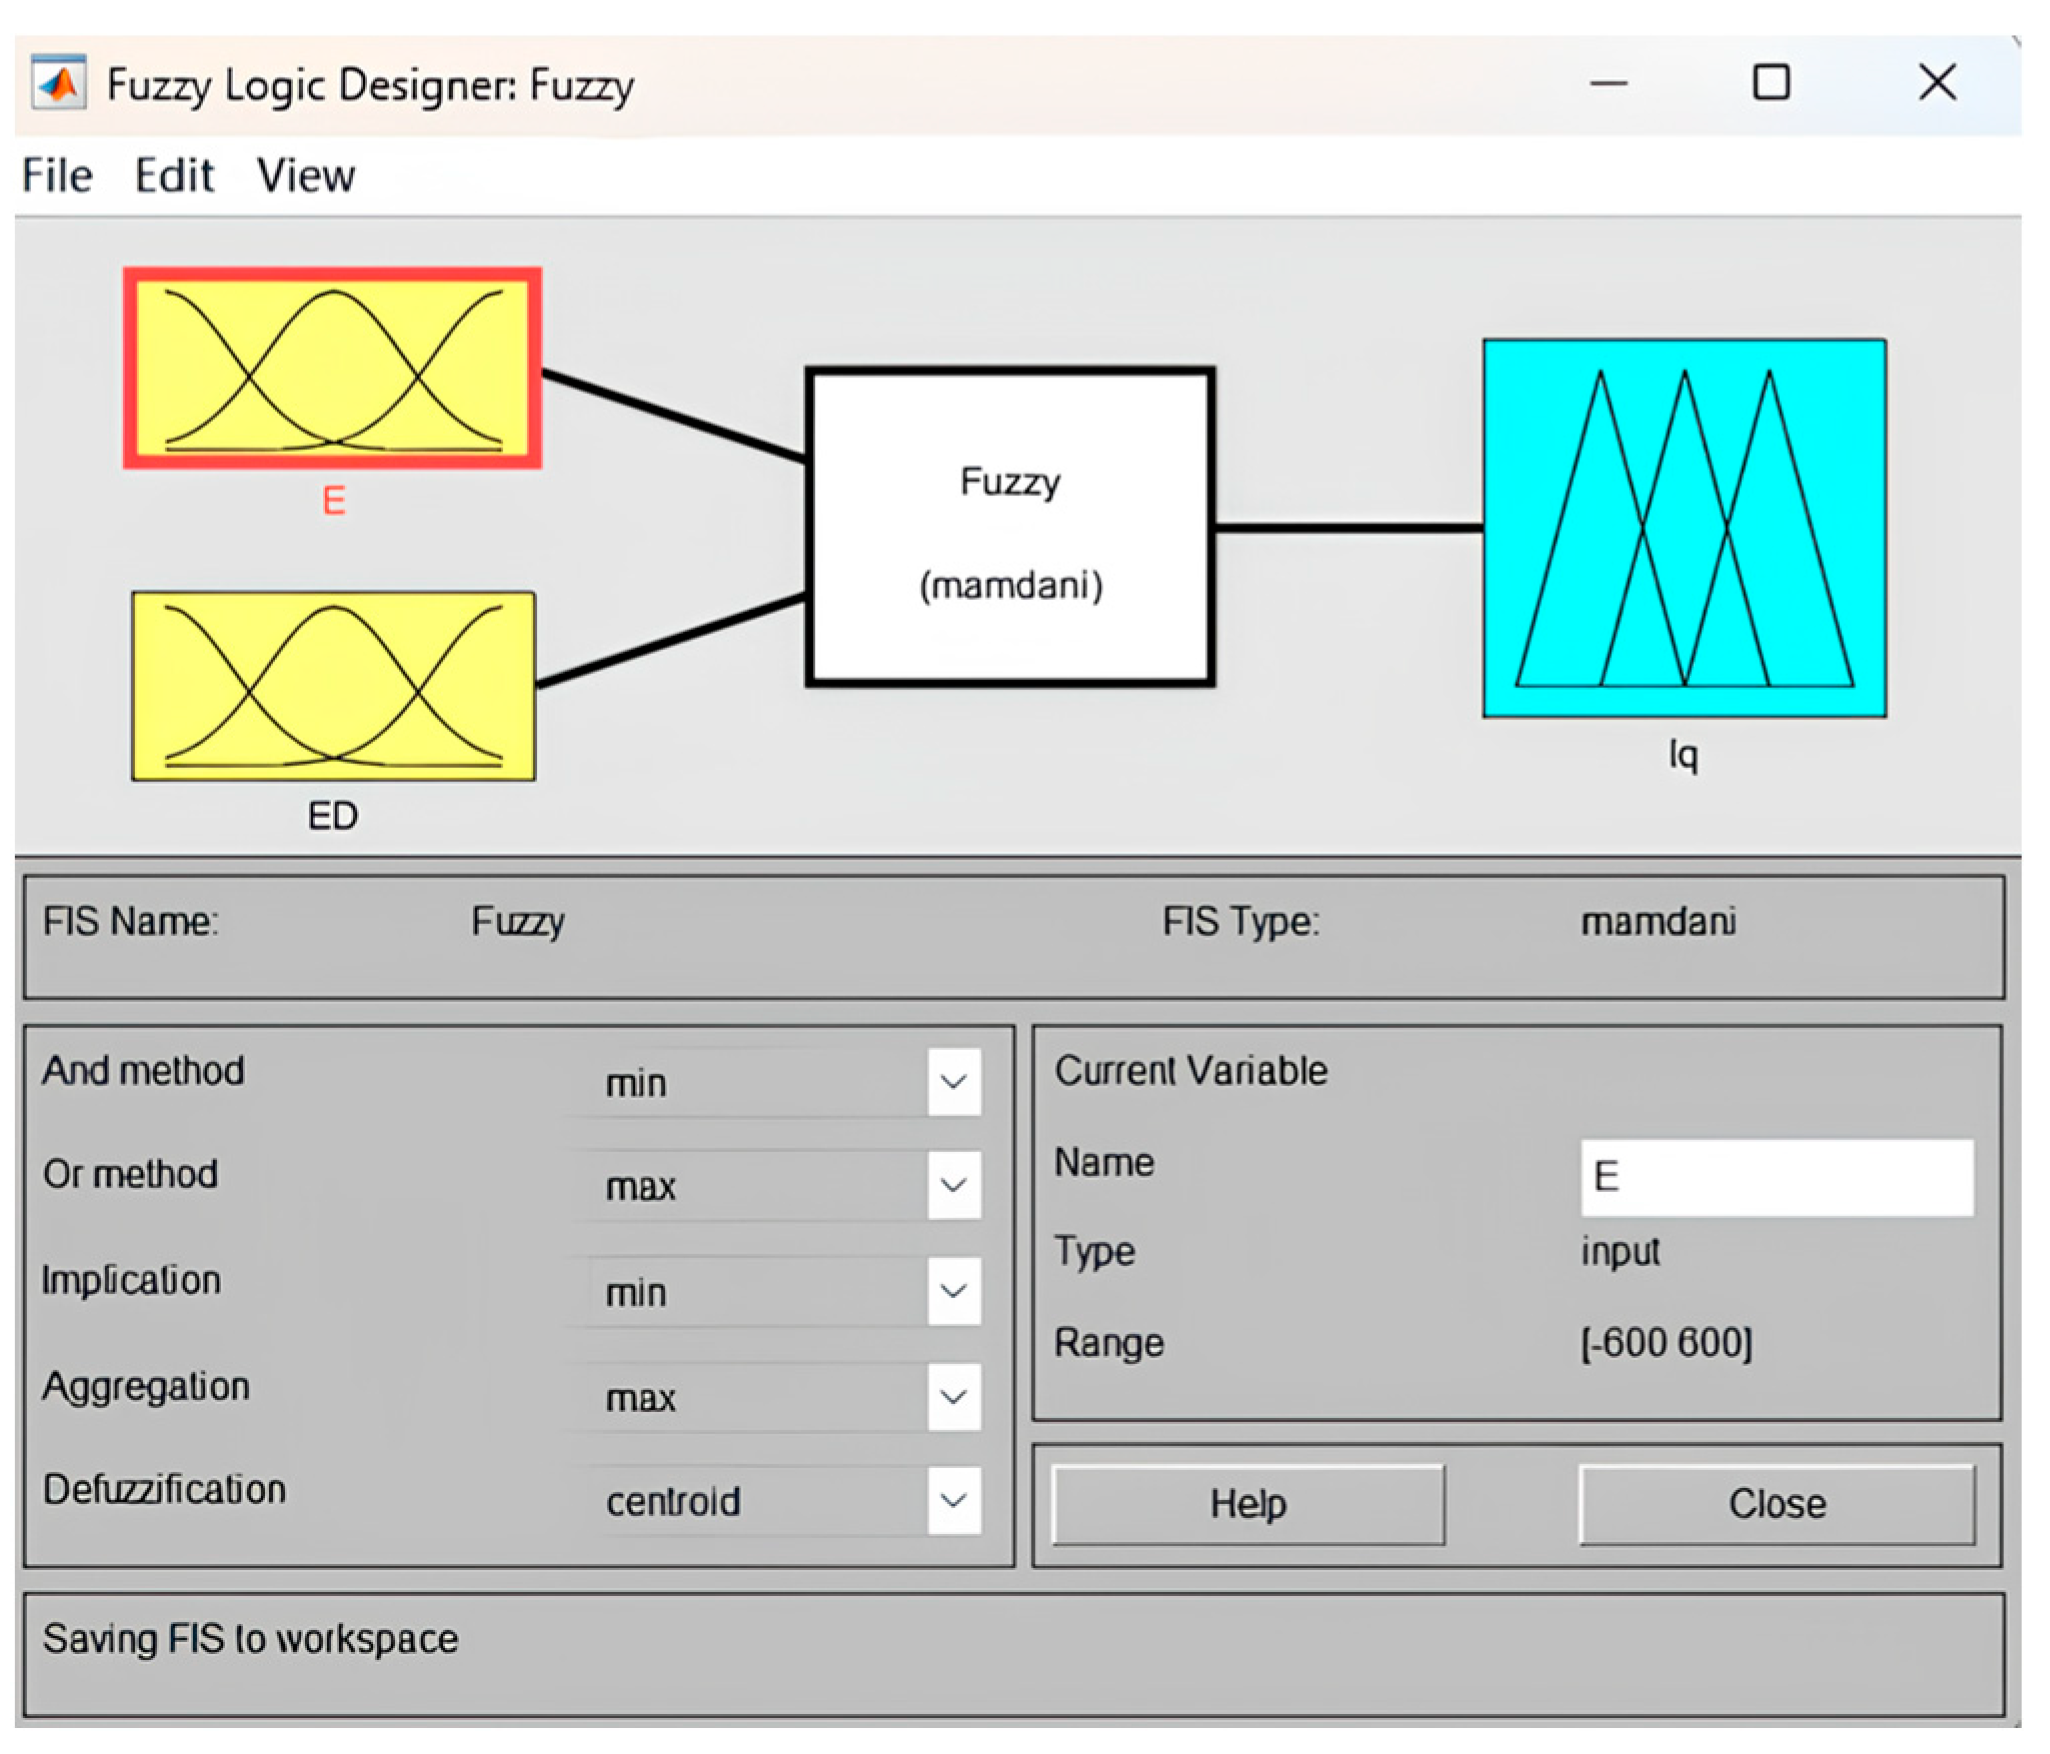
Task: Expand the Defuzzification centroid dropdown
Action: point(953,1501)
